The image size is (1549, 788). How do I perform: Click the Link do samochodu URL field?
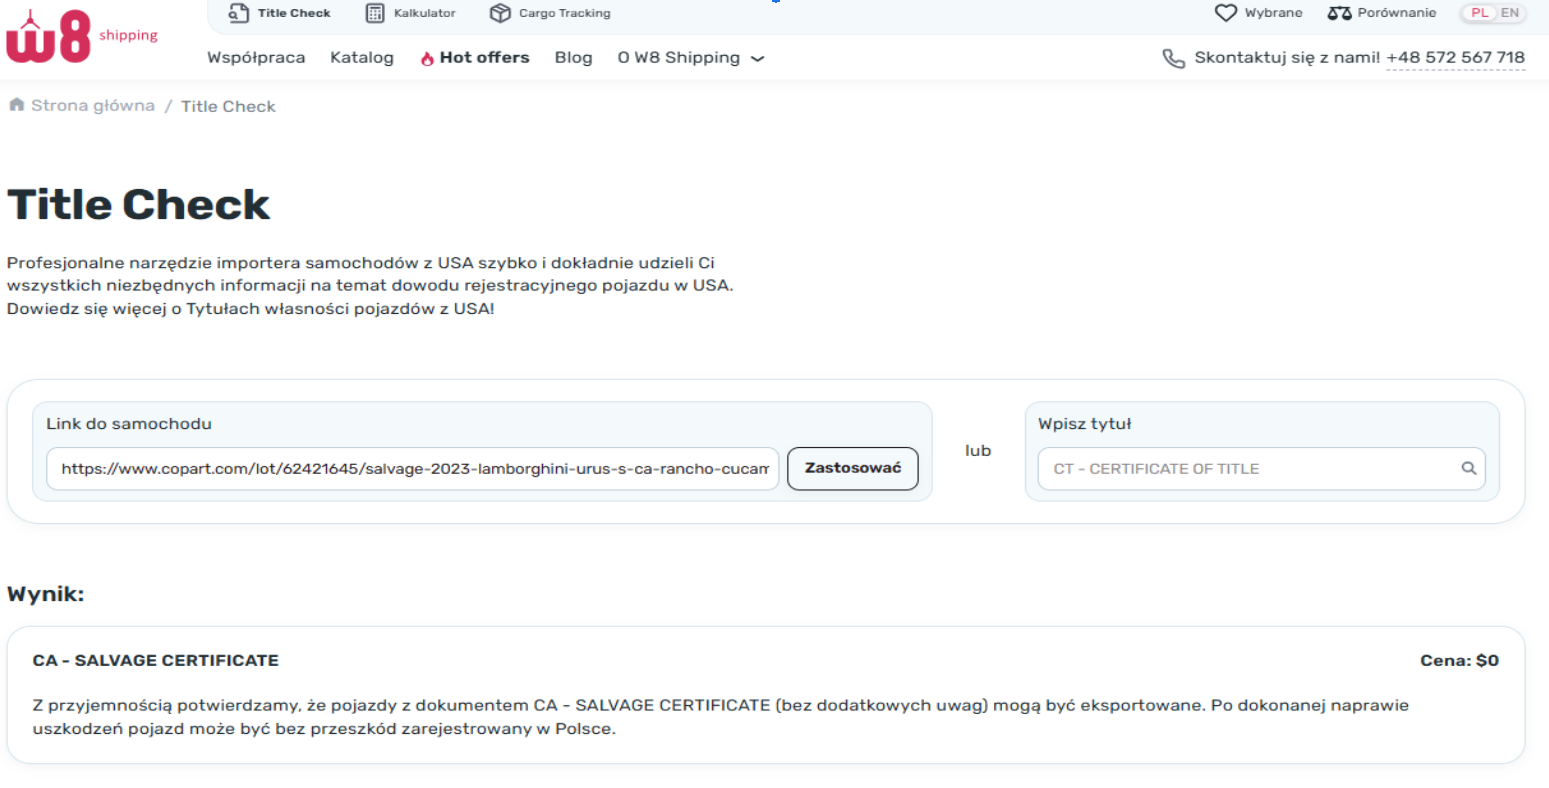click(413, 468)
